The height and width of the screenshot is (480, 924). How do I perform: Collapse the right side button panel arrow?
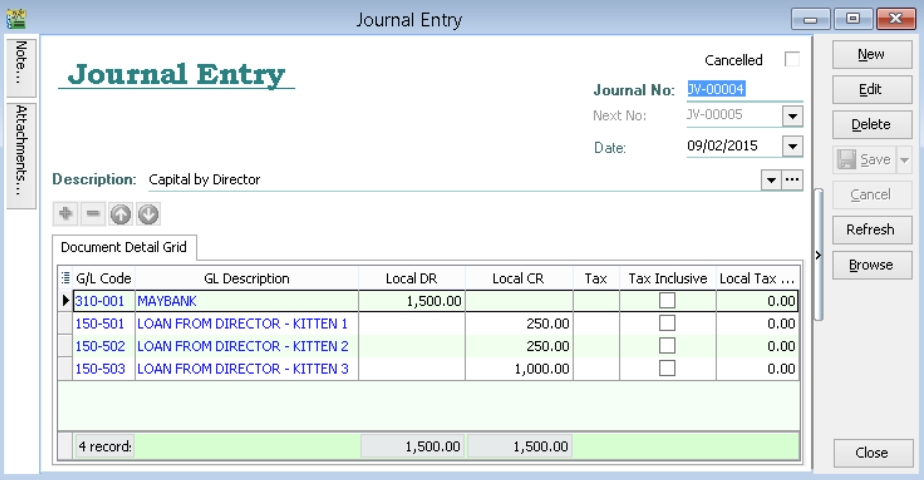[x=818, y=256]
